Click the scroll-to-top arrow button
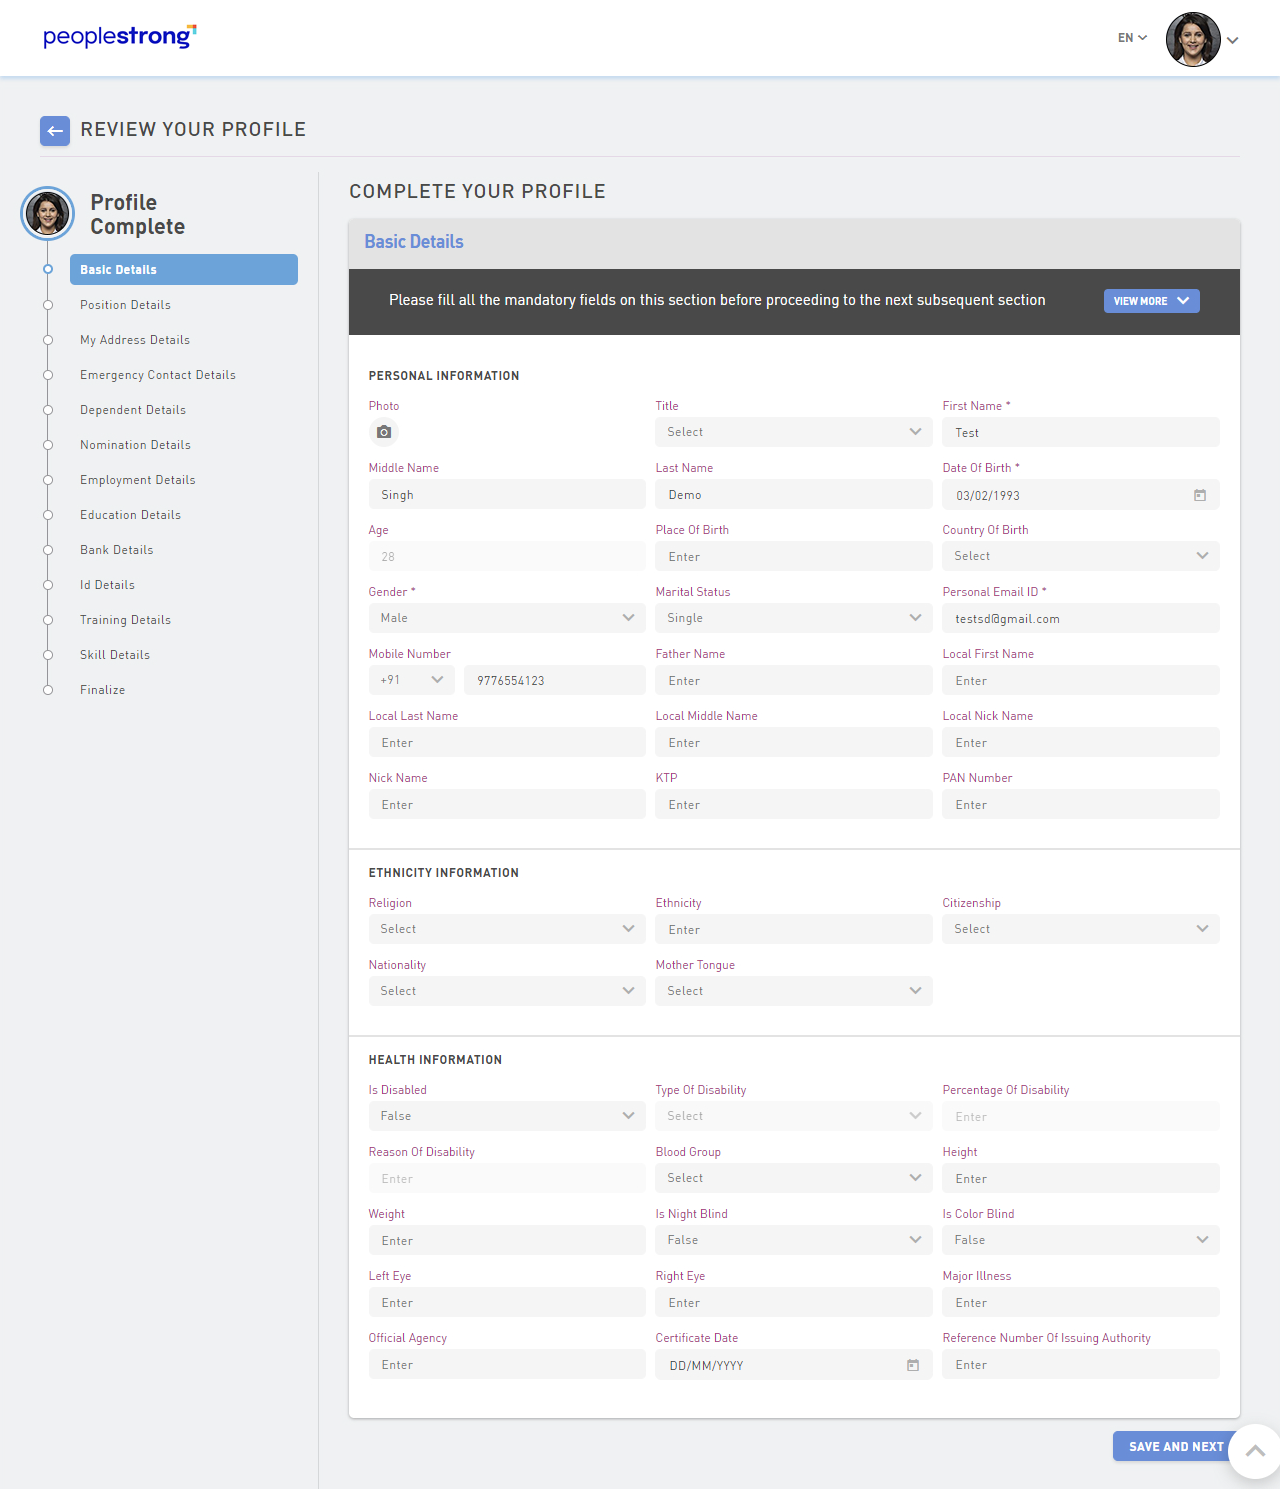1280x1489 pixels. click(x=1255, y=1451)
